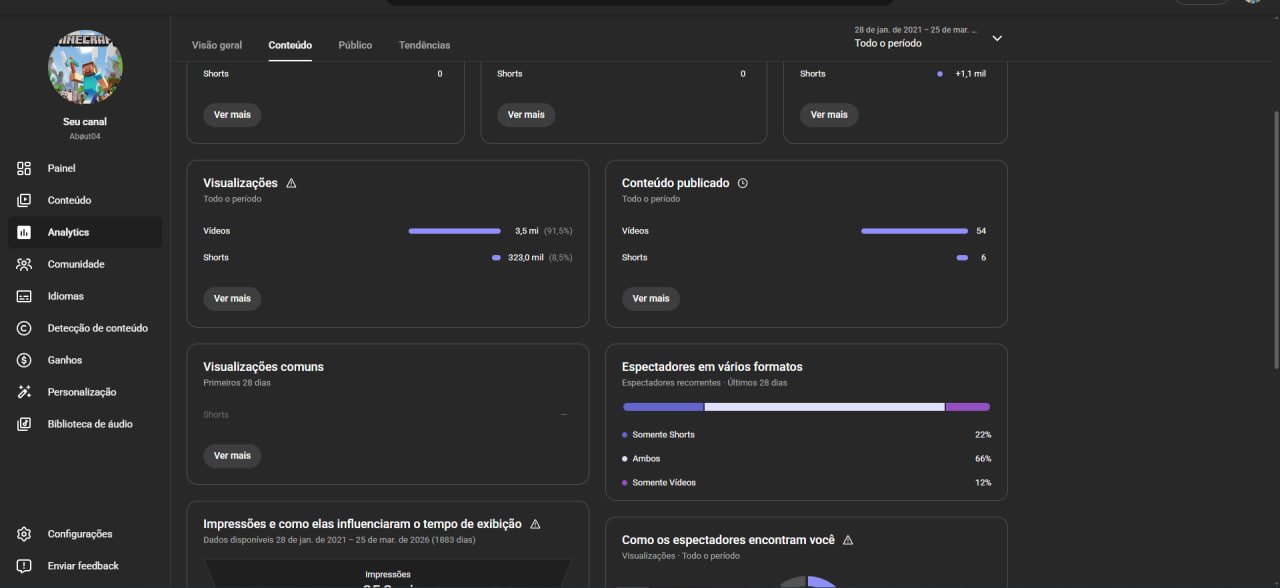Image resolution: width=1280 pixels, height=588 pixels.
Task: Click Ver mais in Conteúdo publicado card
Action: (651, 298)
